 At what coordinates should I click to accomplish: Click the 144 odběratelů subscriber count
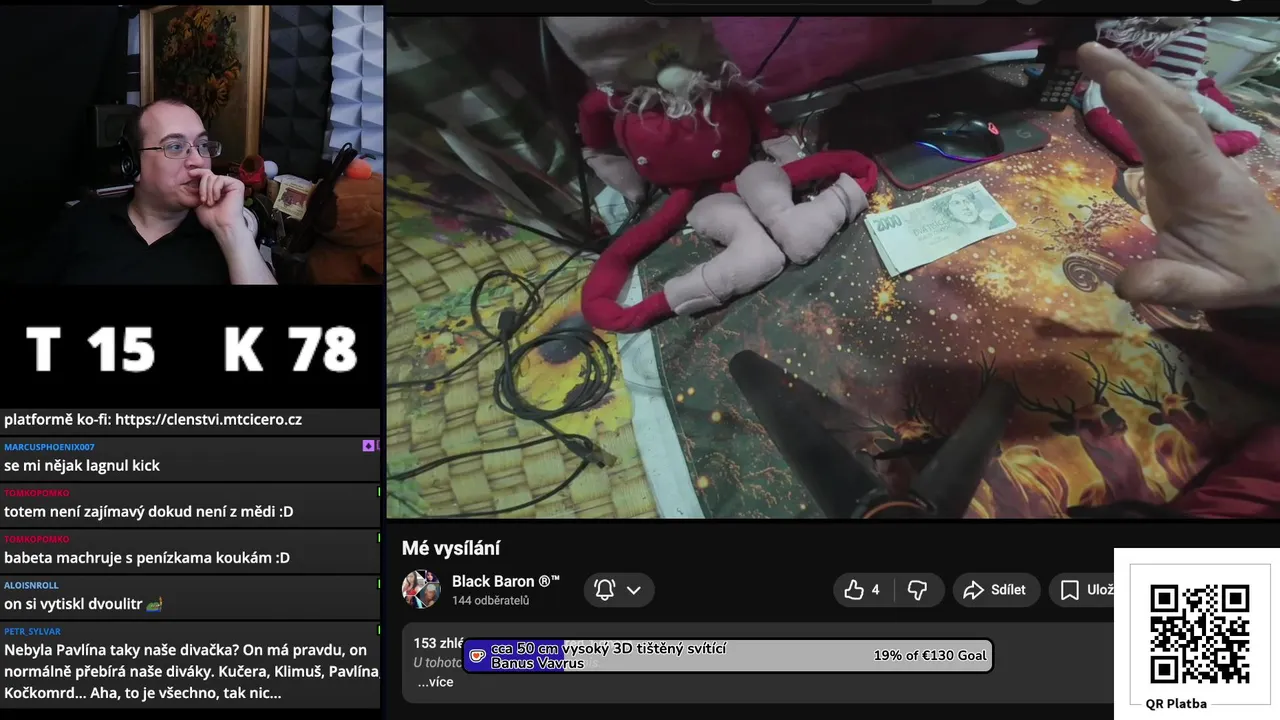[491, 601]
